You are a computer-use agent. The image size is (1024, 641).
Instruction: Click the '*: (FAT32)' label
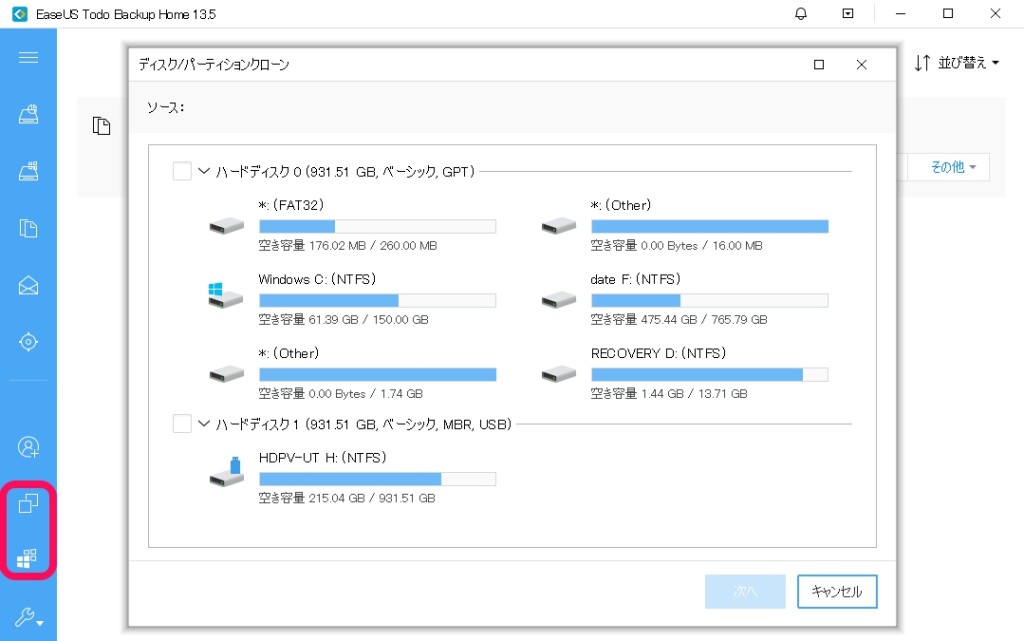pyautogui.click(x=291, y=205)
